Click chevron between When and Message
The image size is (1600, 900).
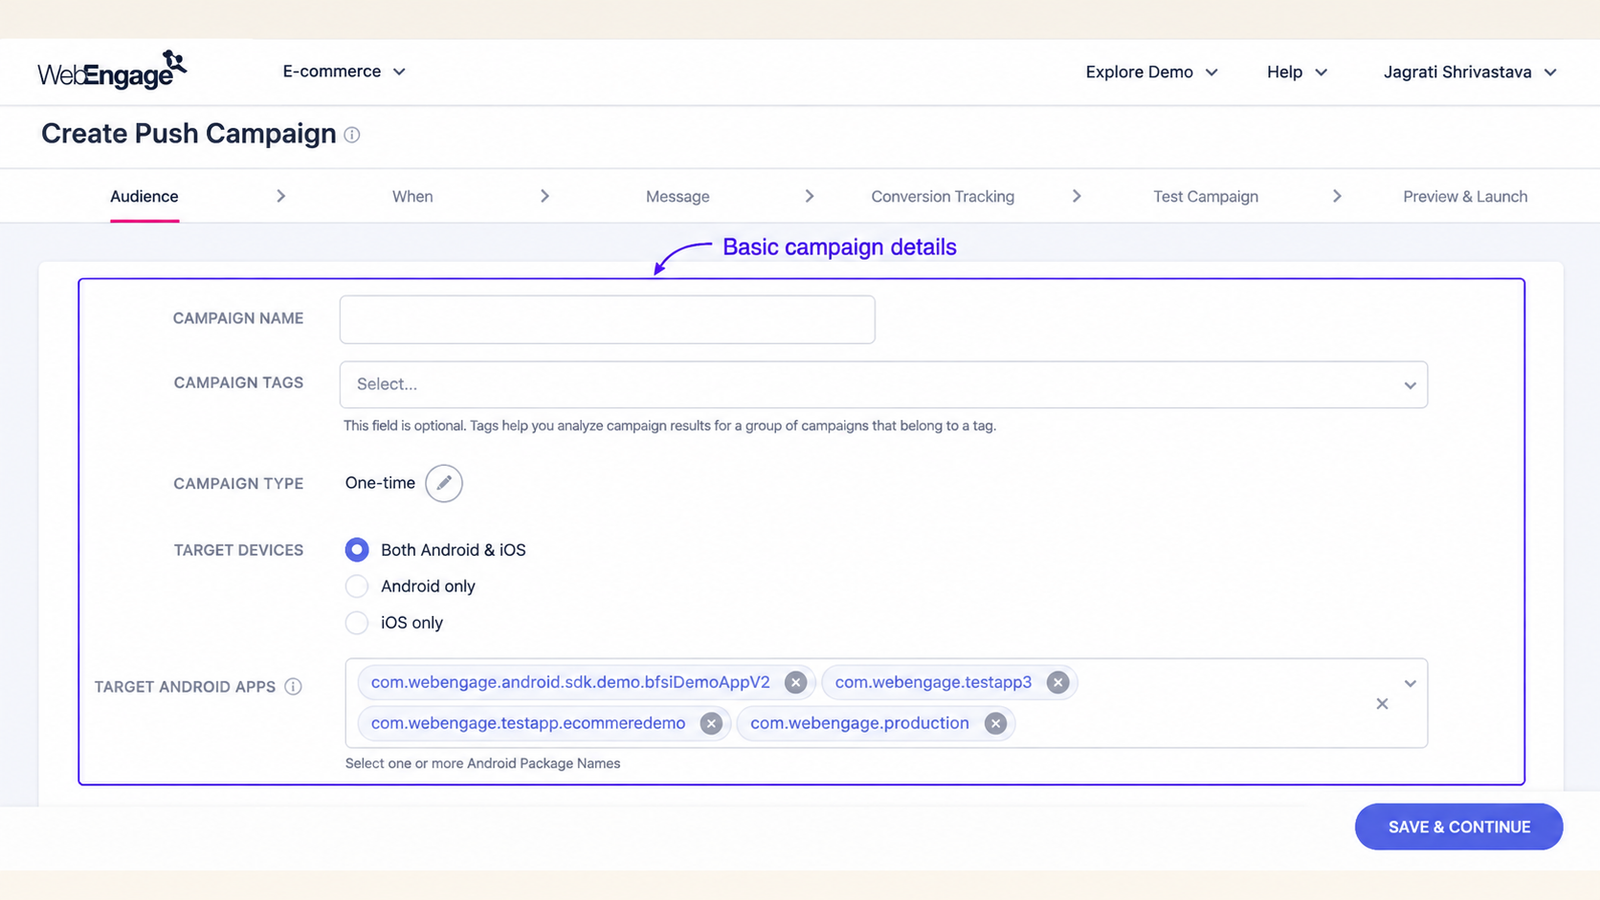point(545,196)
